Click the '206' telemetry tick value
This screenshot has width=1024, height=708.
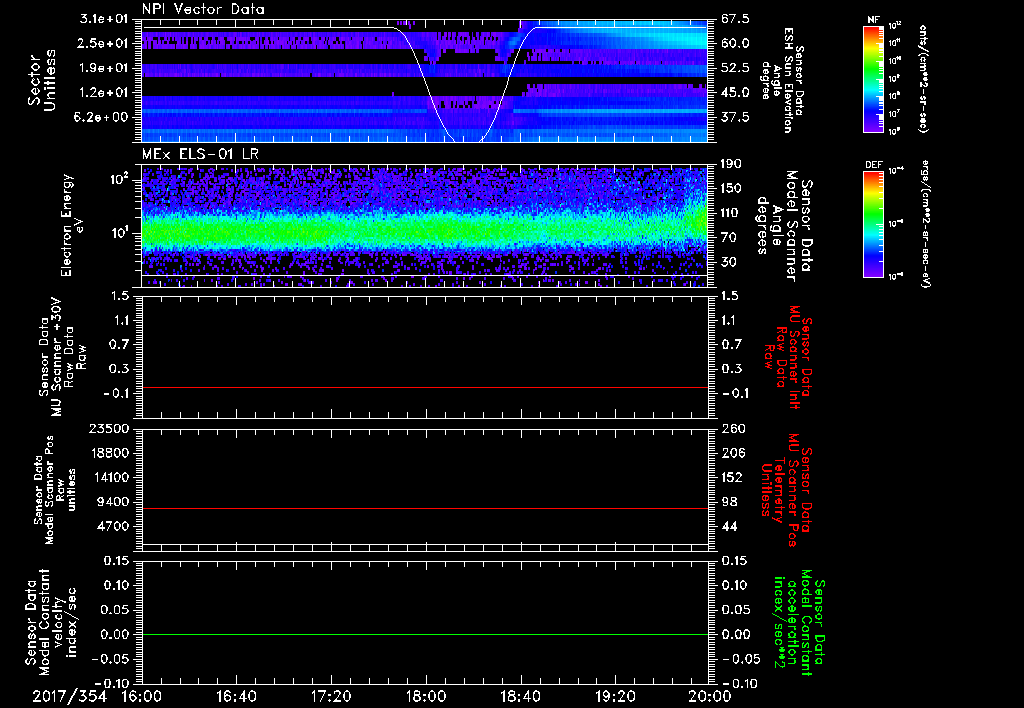point(733,453)
